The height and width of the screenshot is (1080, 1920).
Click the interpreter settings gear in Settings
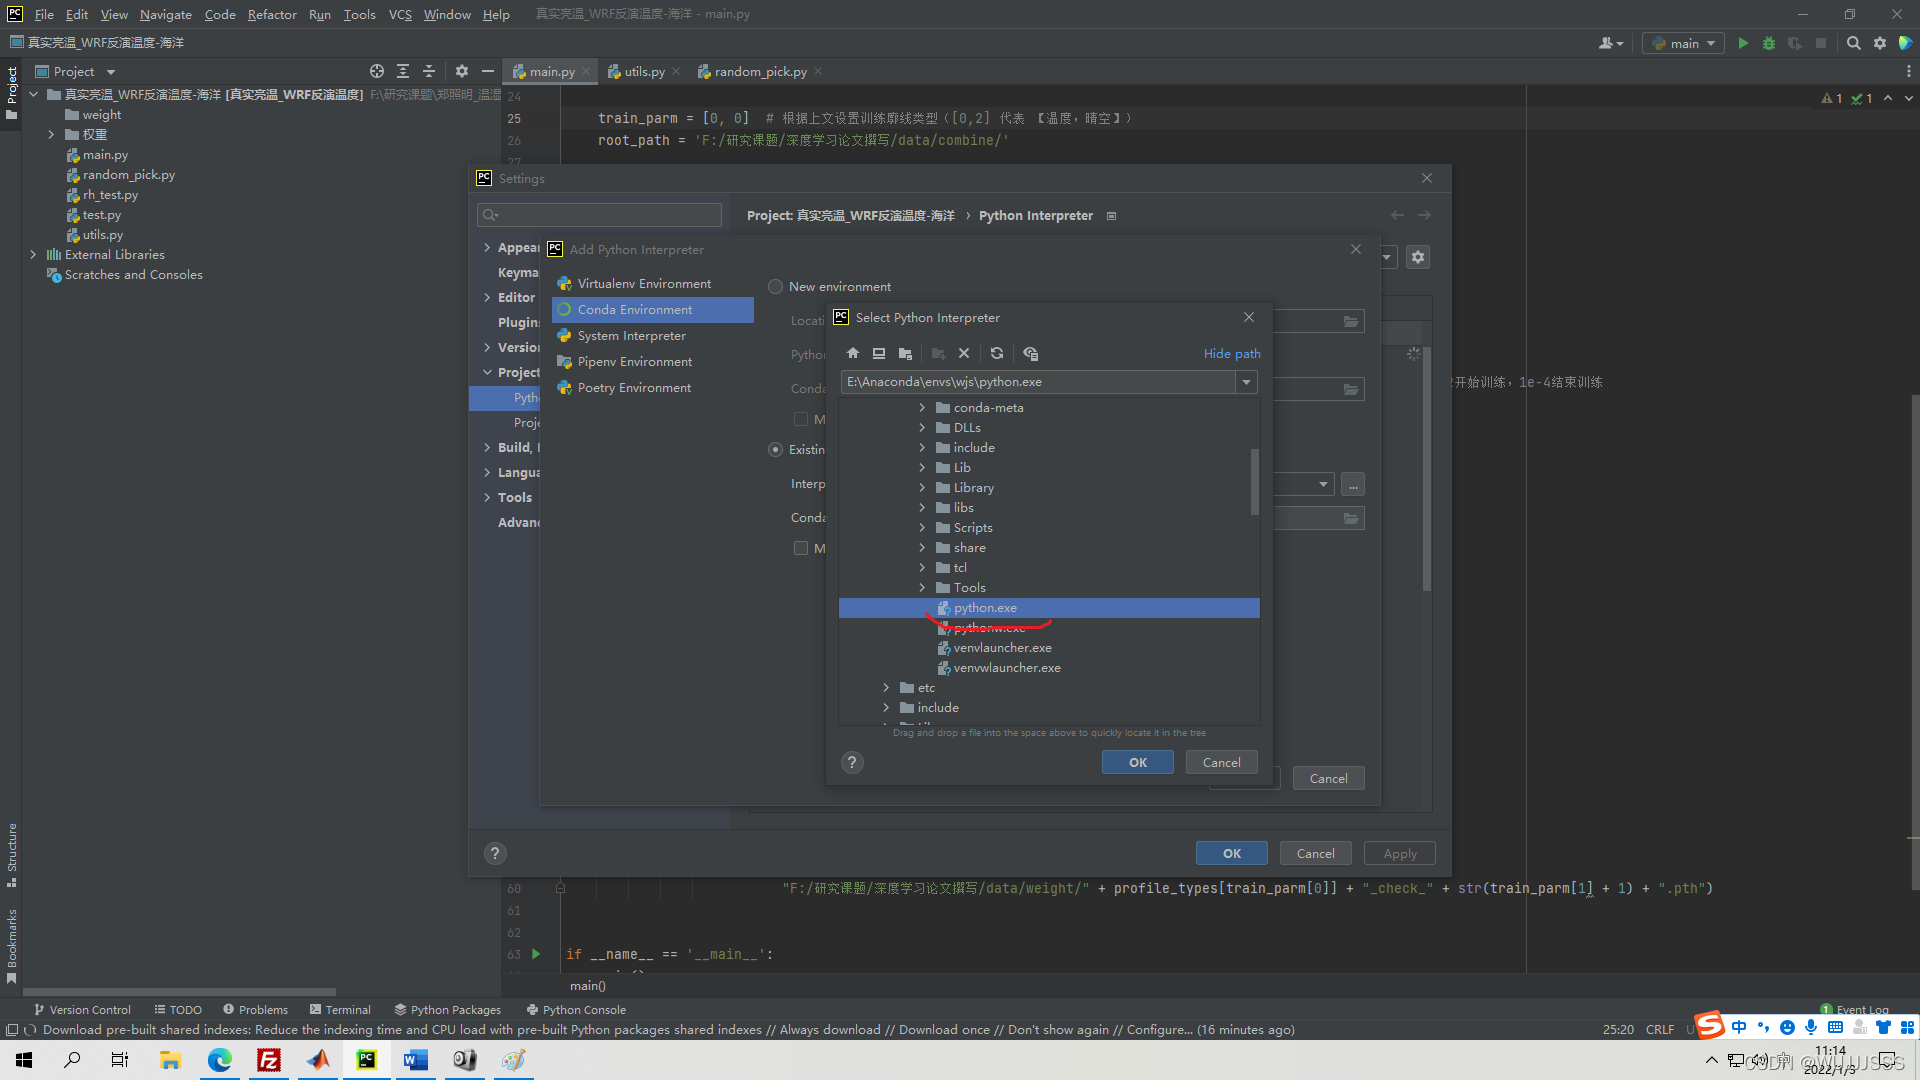click(x=1418, y=257)
